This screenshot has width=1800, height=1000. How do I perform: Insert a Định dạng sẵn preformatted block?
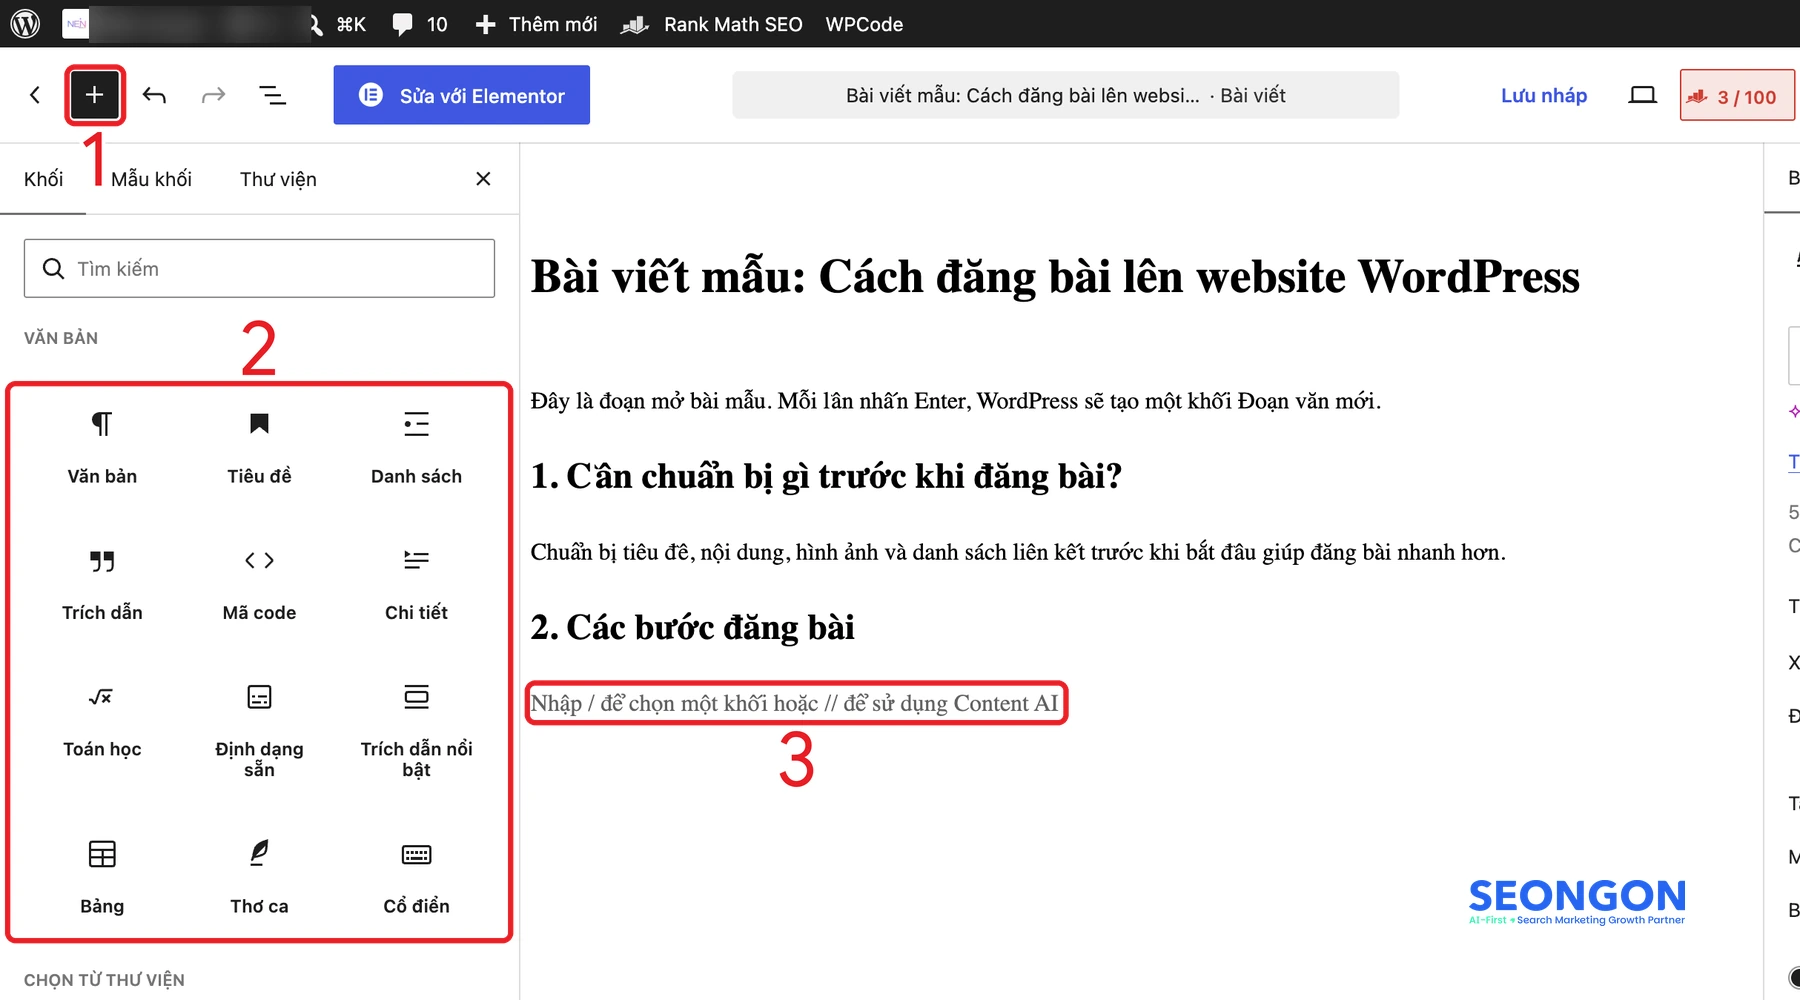point(259,730)
